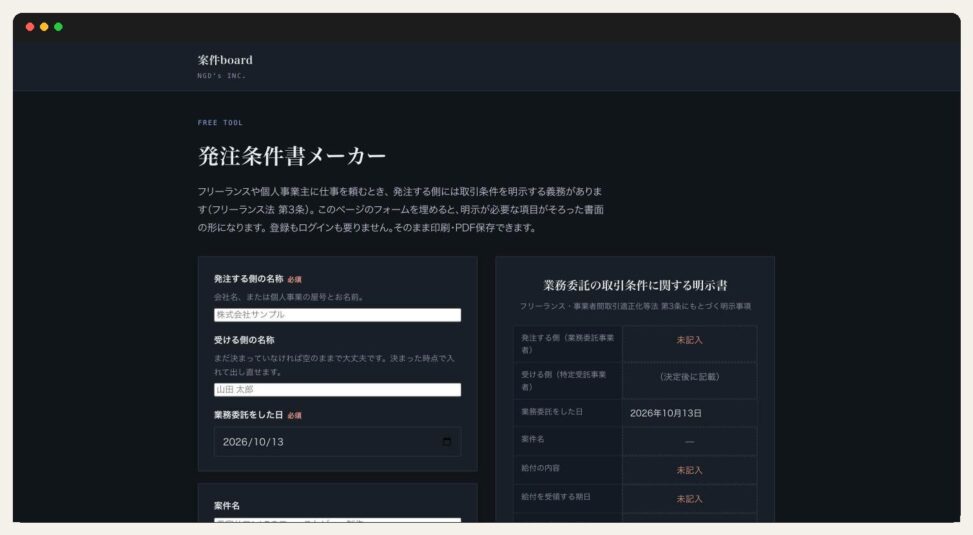Focus the 発注する側の名称 input field
The image size is (973, 535).
[337, 315]
